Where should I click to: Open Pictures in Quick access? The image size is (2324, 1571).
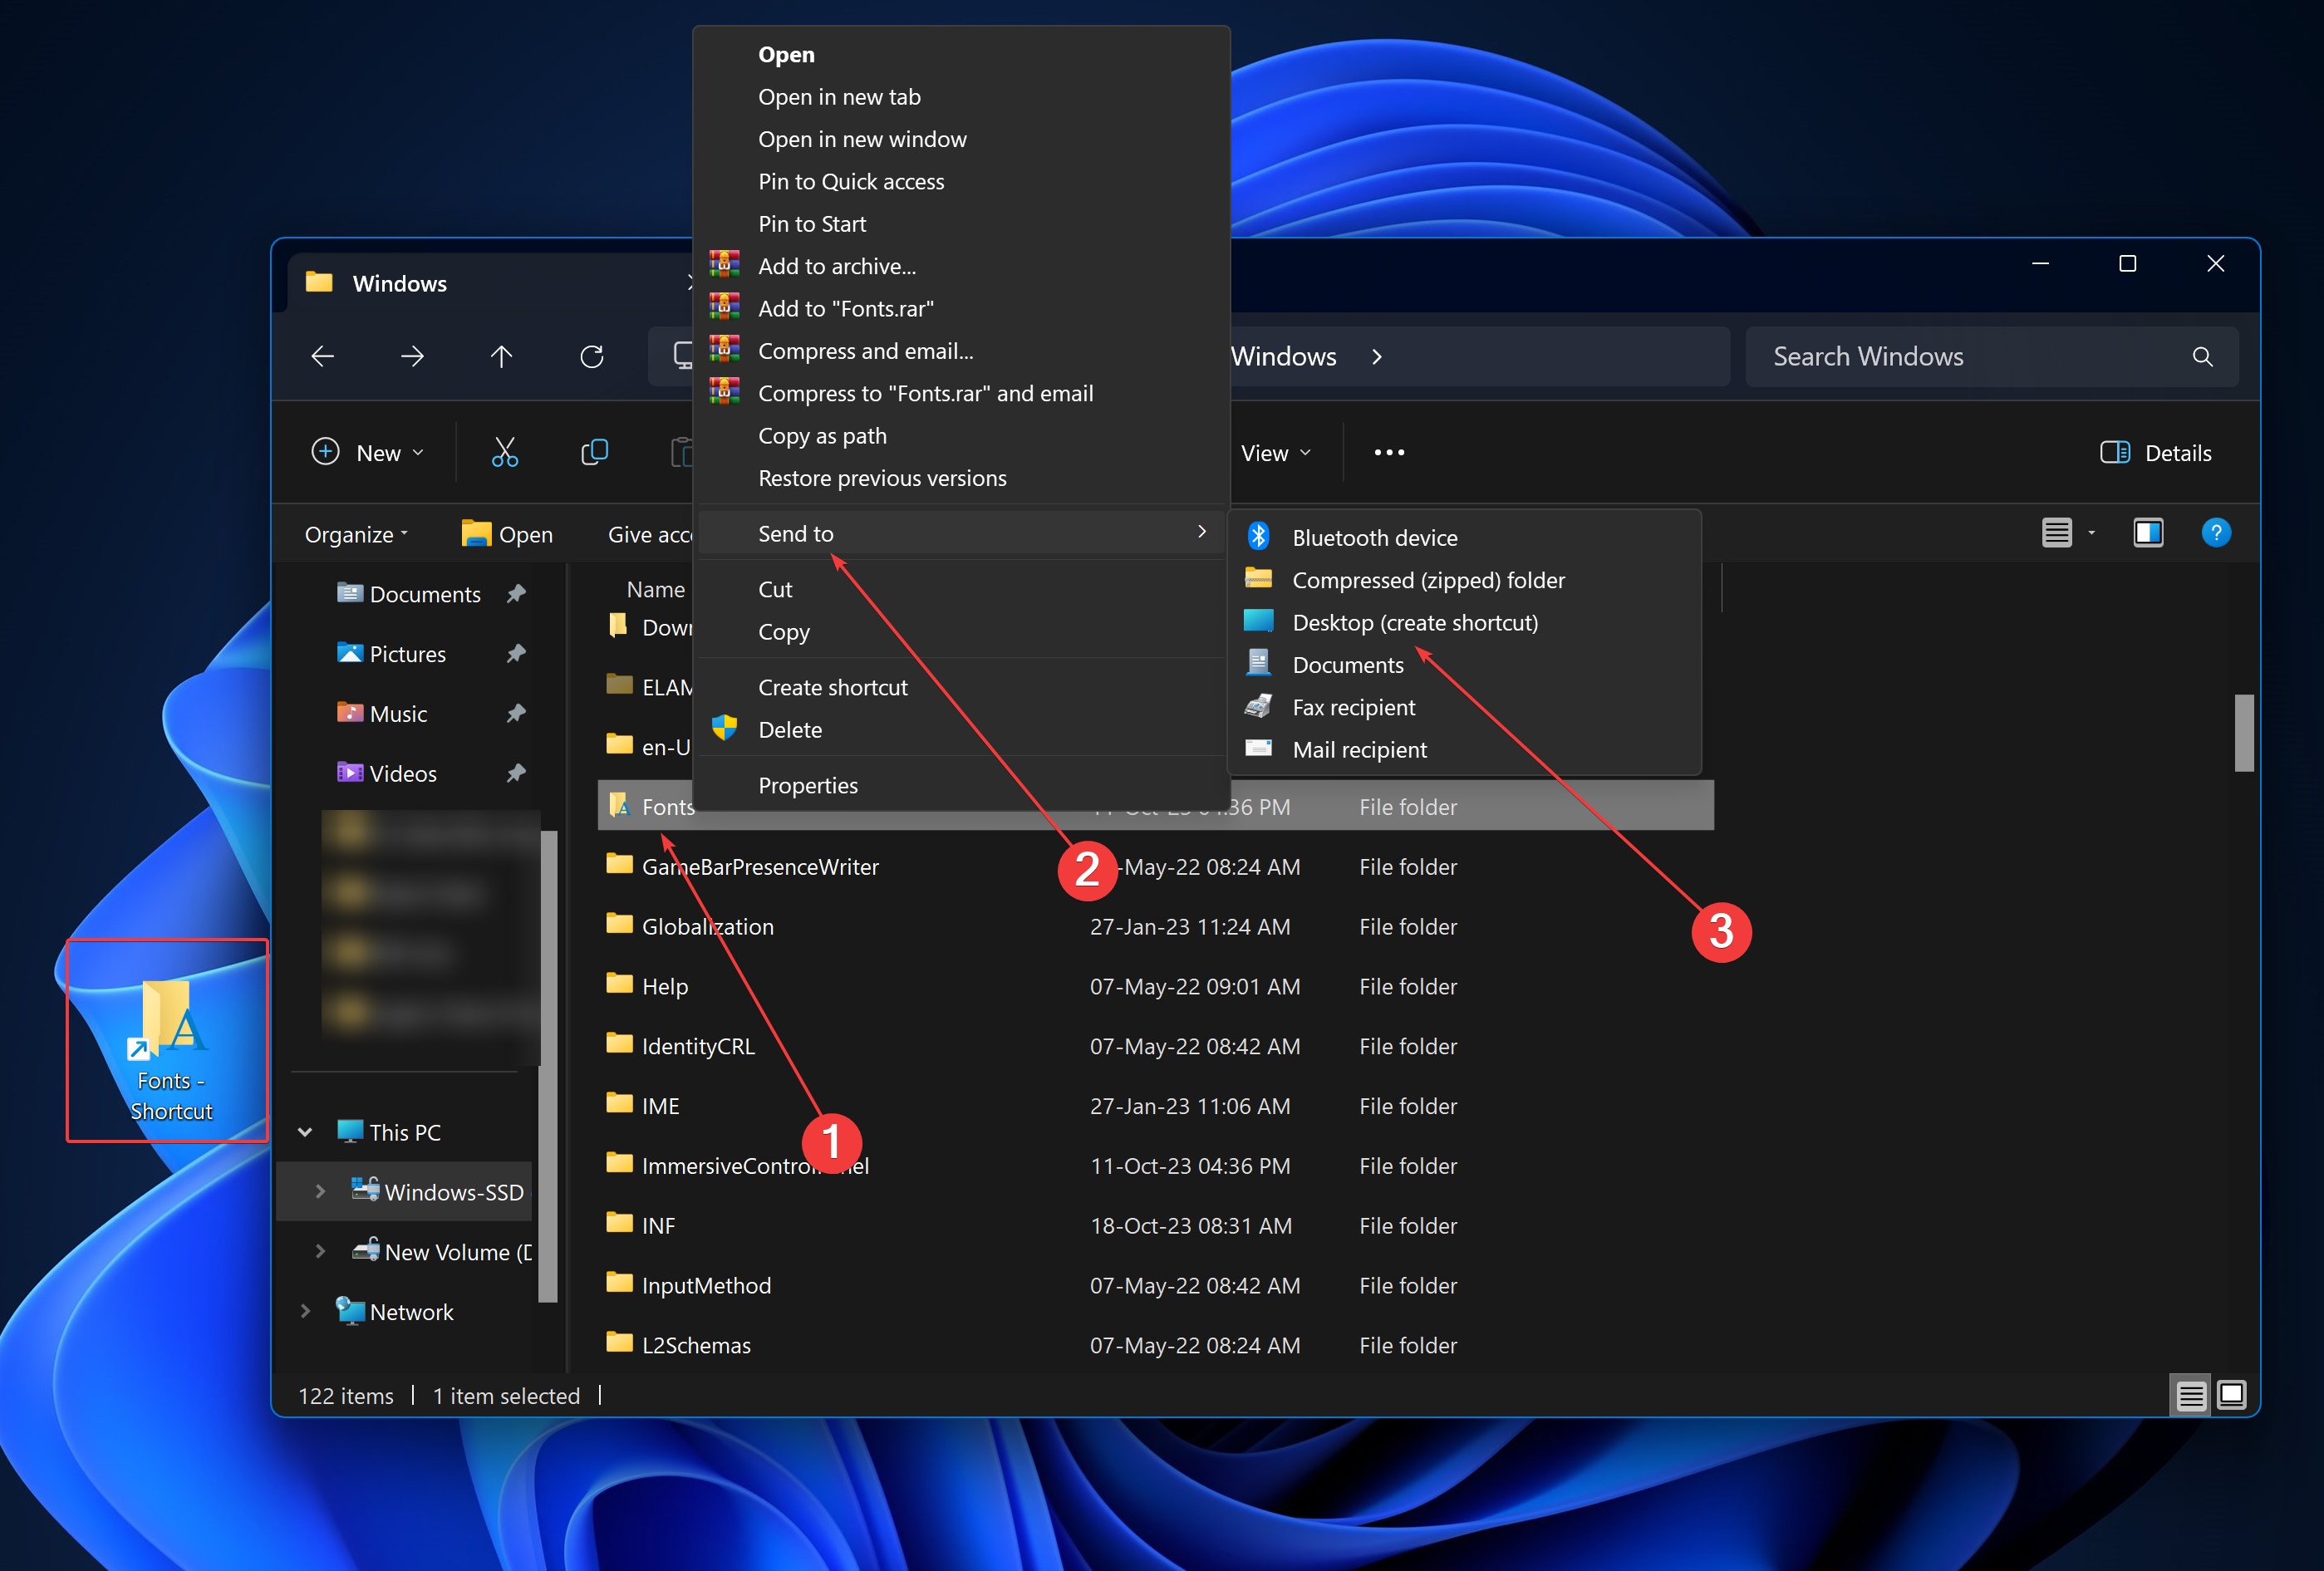point(392,654)
